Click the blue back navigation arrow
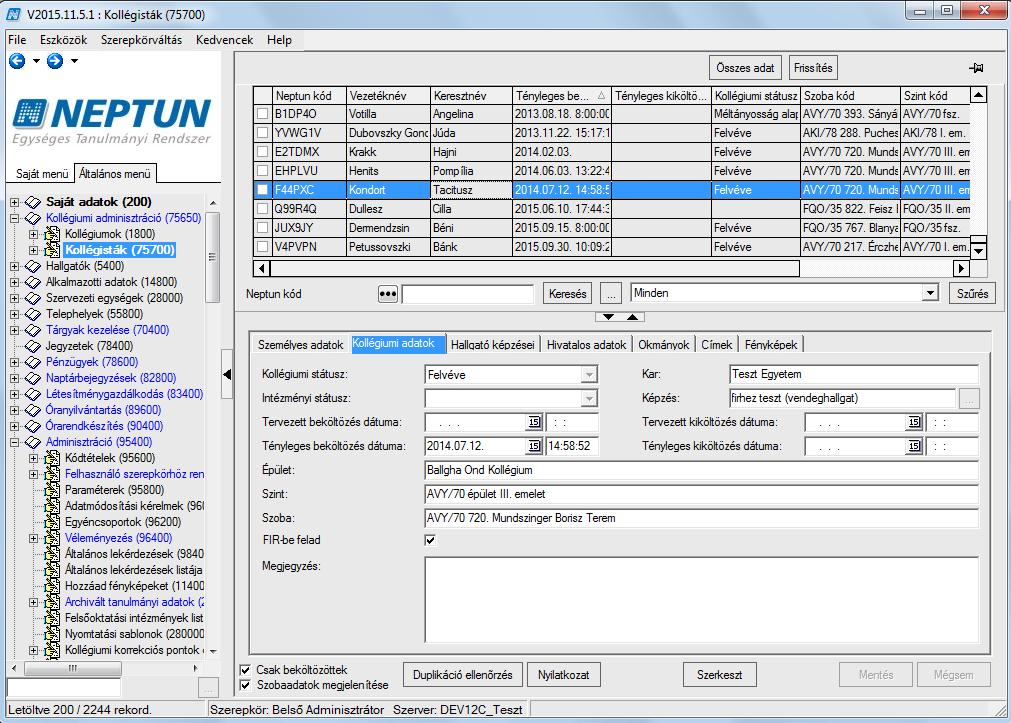 (17, 61)
